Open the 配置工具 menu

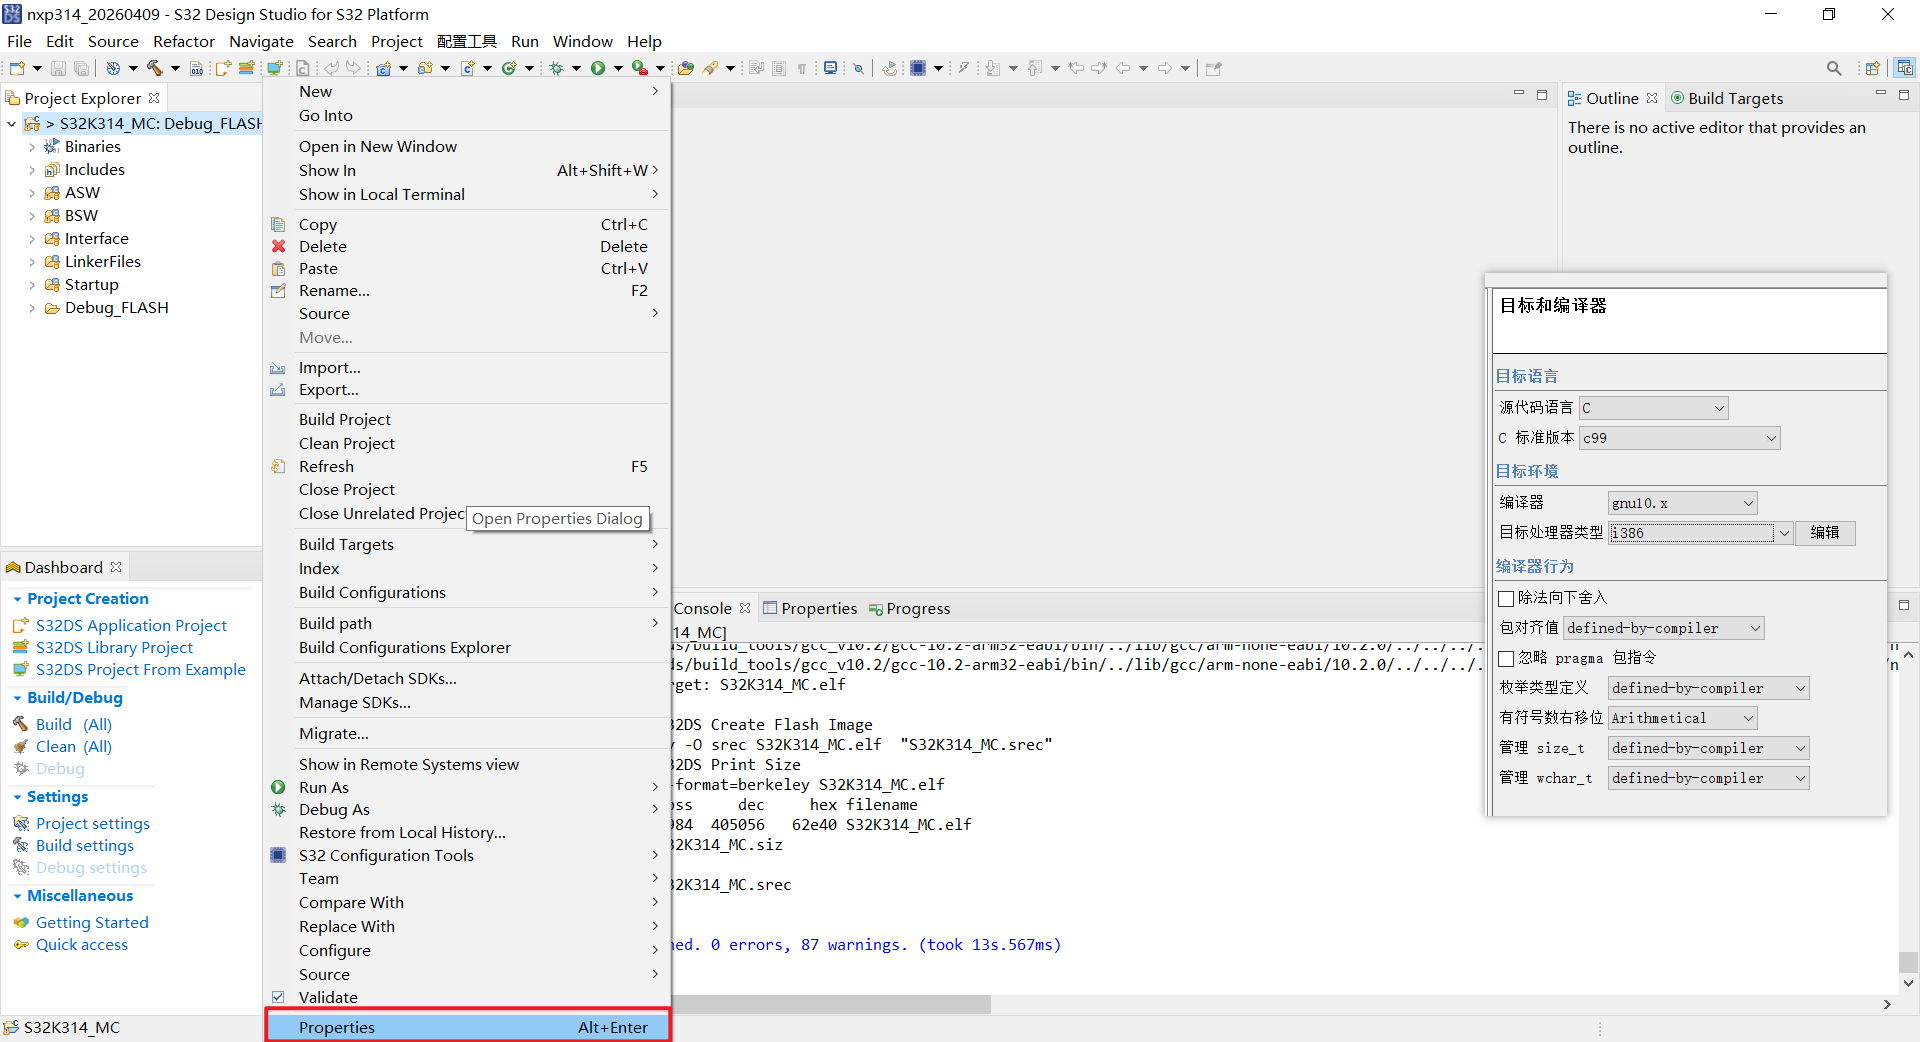pos(466,41)
